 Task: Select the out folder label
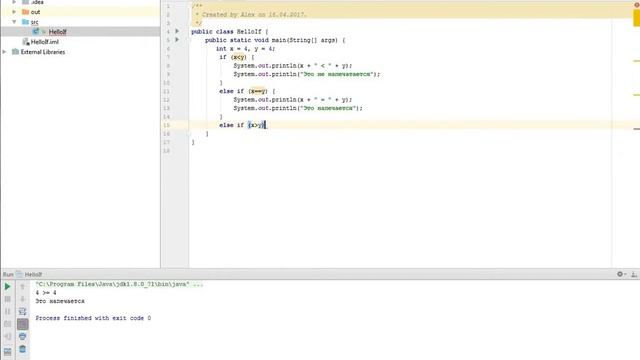click(36, 12)
